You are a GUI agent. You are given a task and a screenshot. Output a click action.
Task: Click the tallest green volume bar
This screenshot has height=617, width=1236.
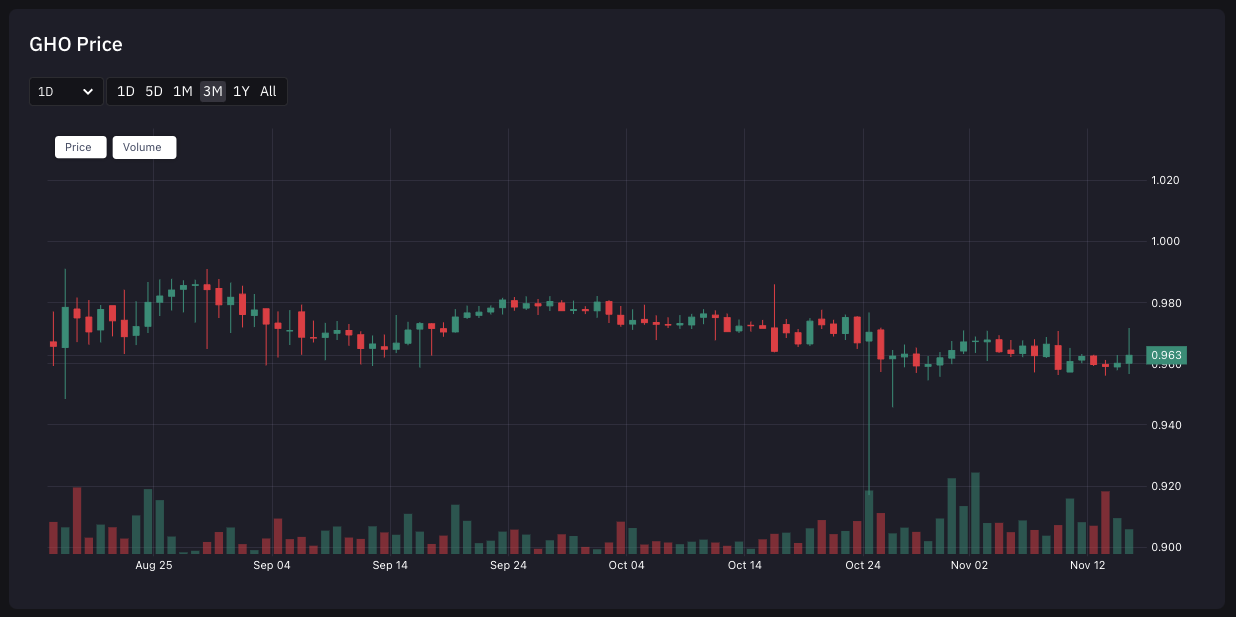click(975, 513)
